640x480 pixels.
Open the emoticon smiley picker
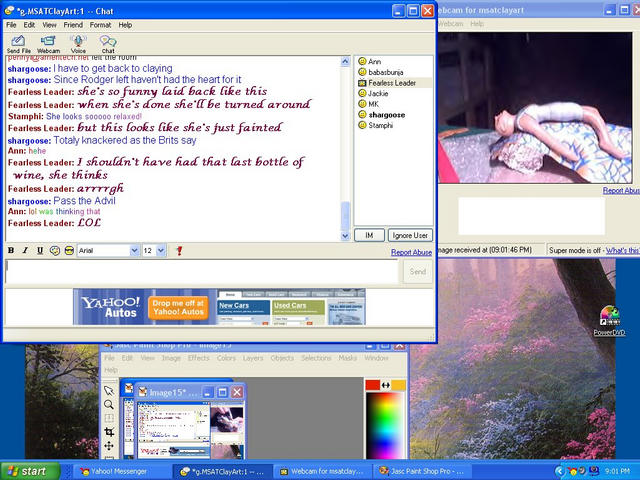55,251
